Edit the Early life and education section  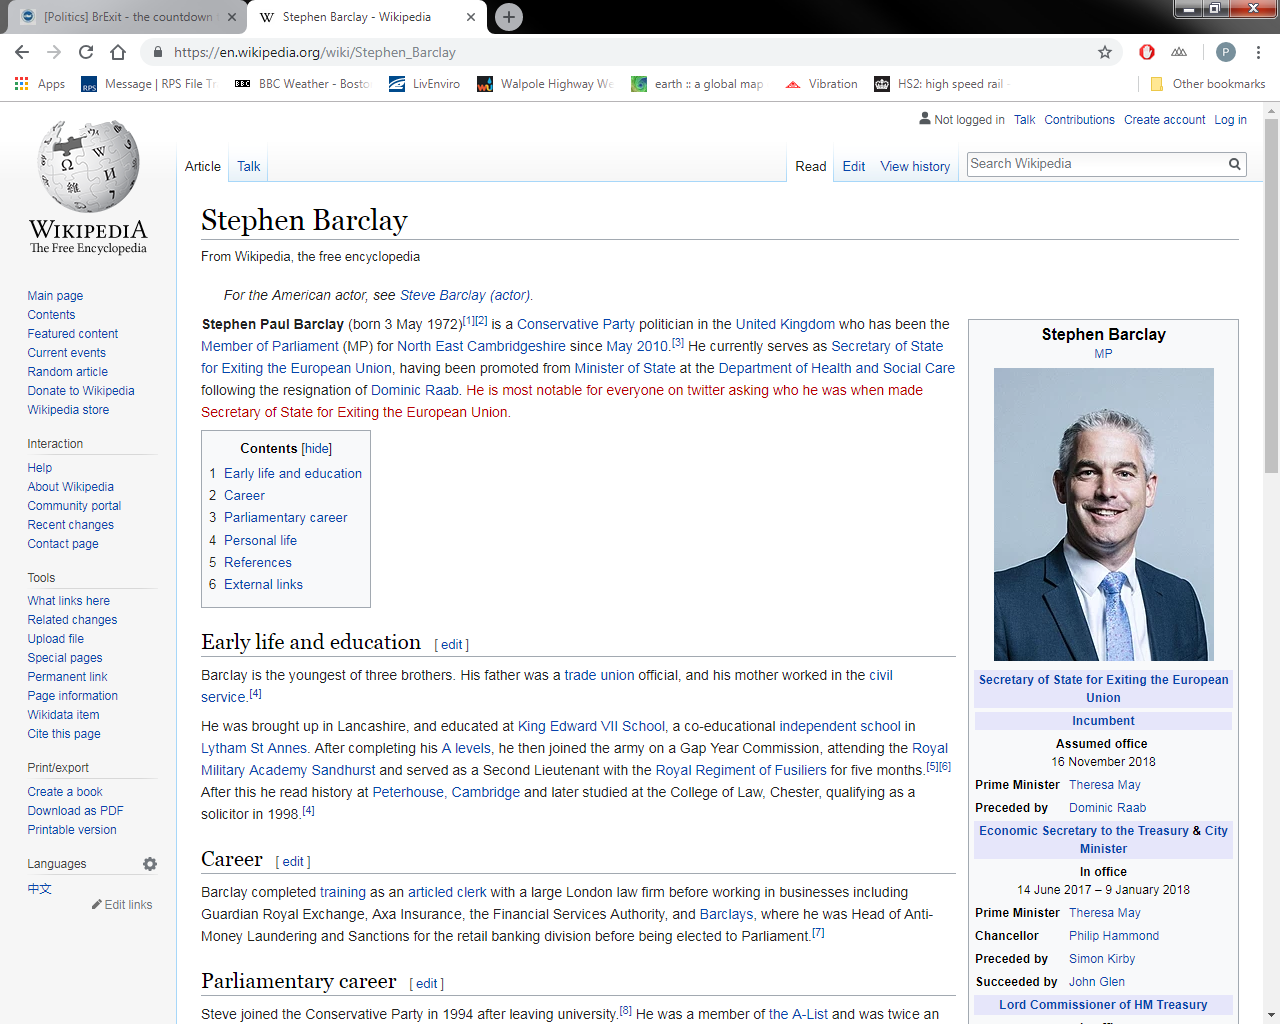[452, 645]
